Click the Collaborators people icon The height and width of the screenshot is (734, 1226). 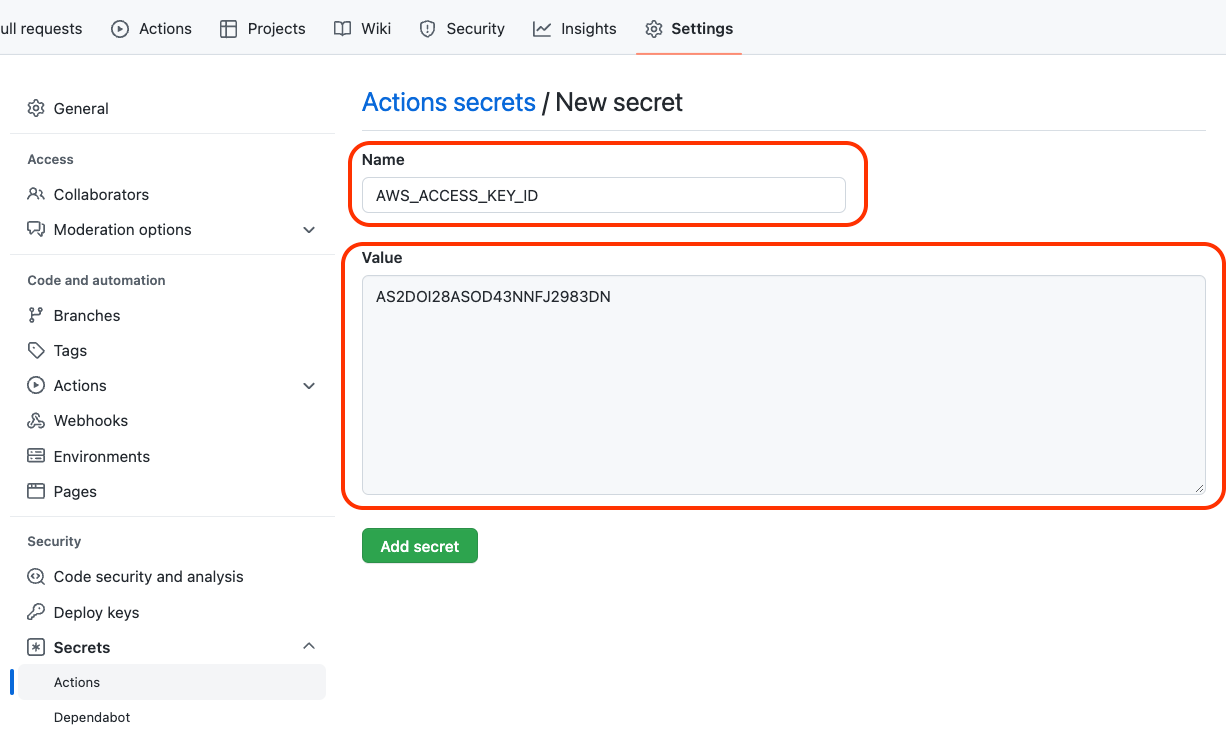point(36,194)
